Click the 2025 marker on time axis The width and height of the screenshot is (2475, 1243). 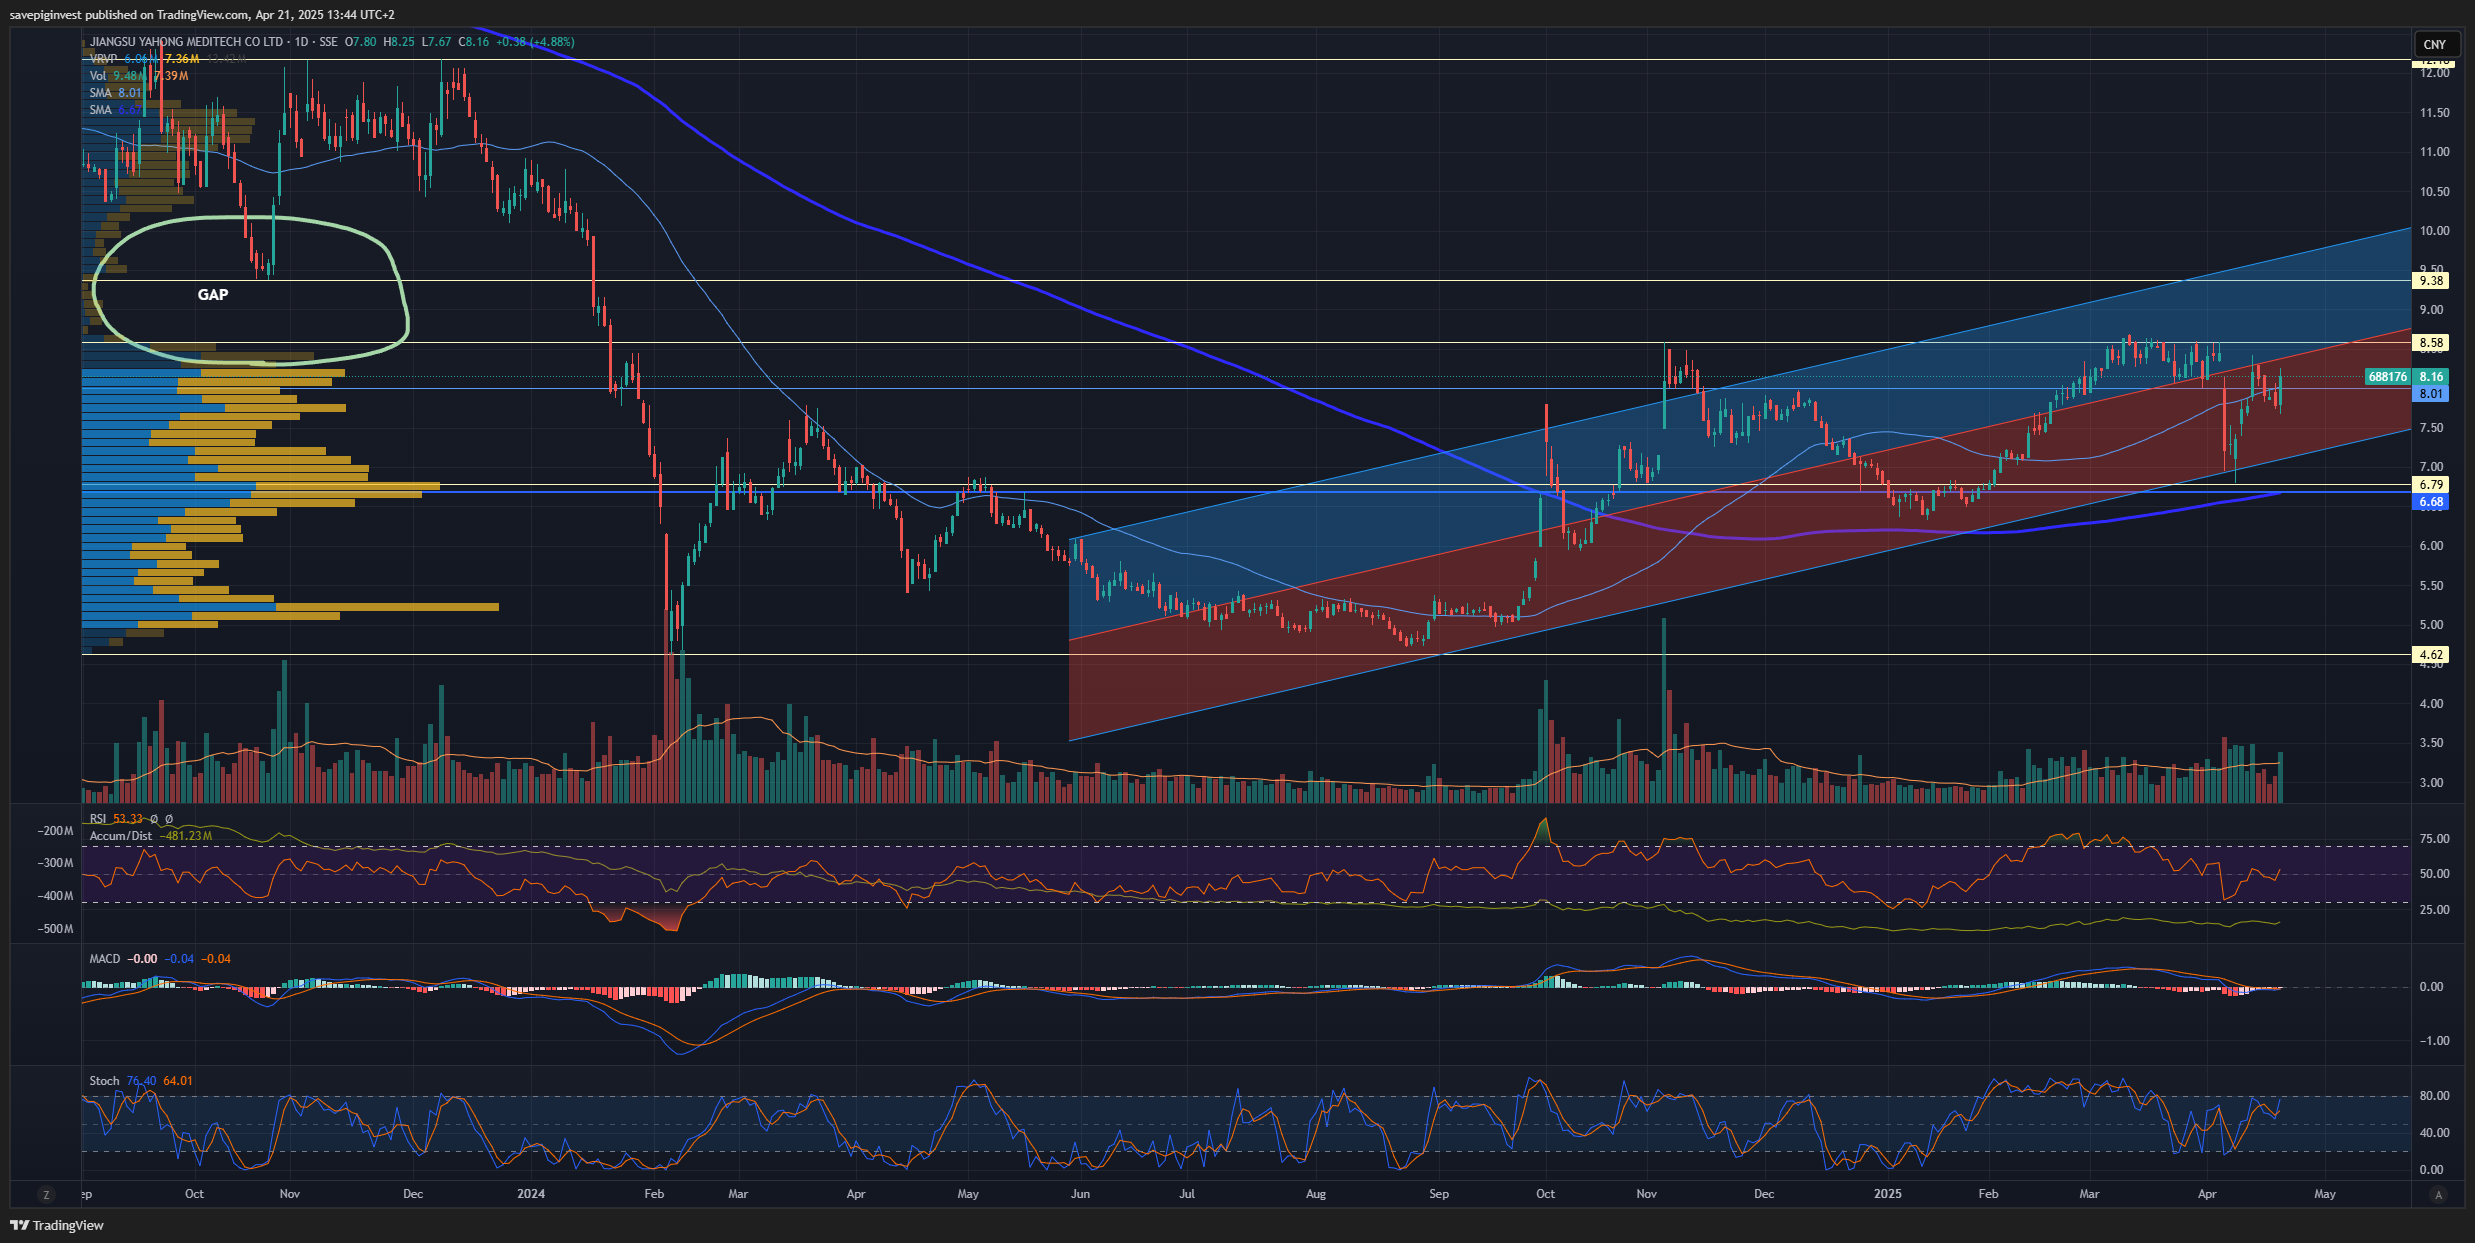coord(1887,1194)
